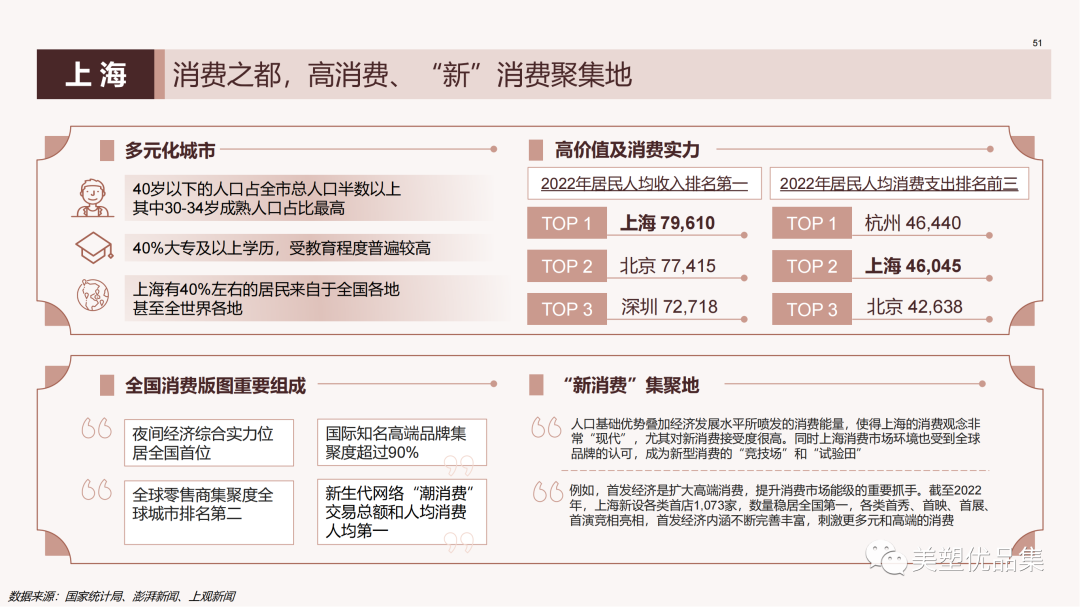Select the paragraph starting 例如，首发经济是扩大高端消费
This screenshot has width=1080, height=607.
coord(780,506)
